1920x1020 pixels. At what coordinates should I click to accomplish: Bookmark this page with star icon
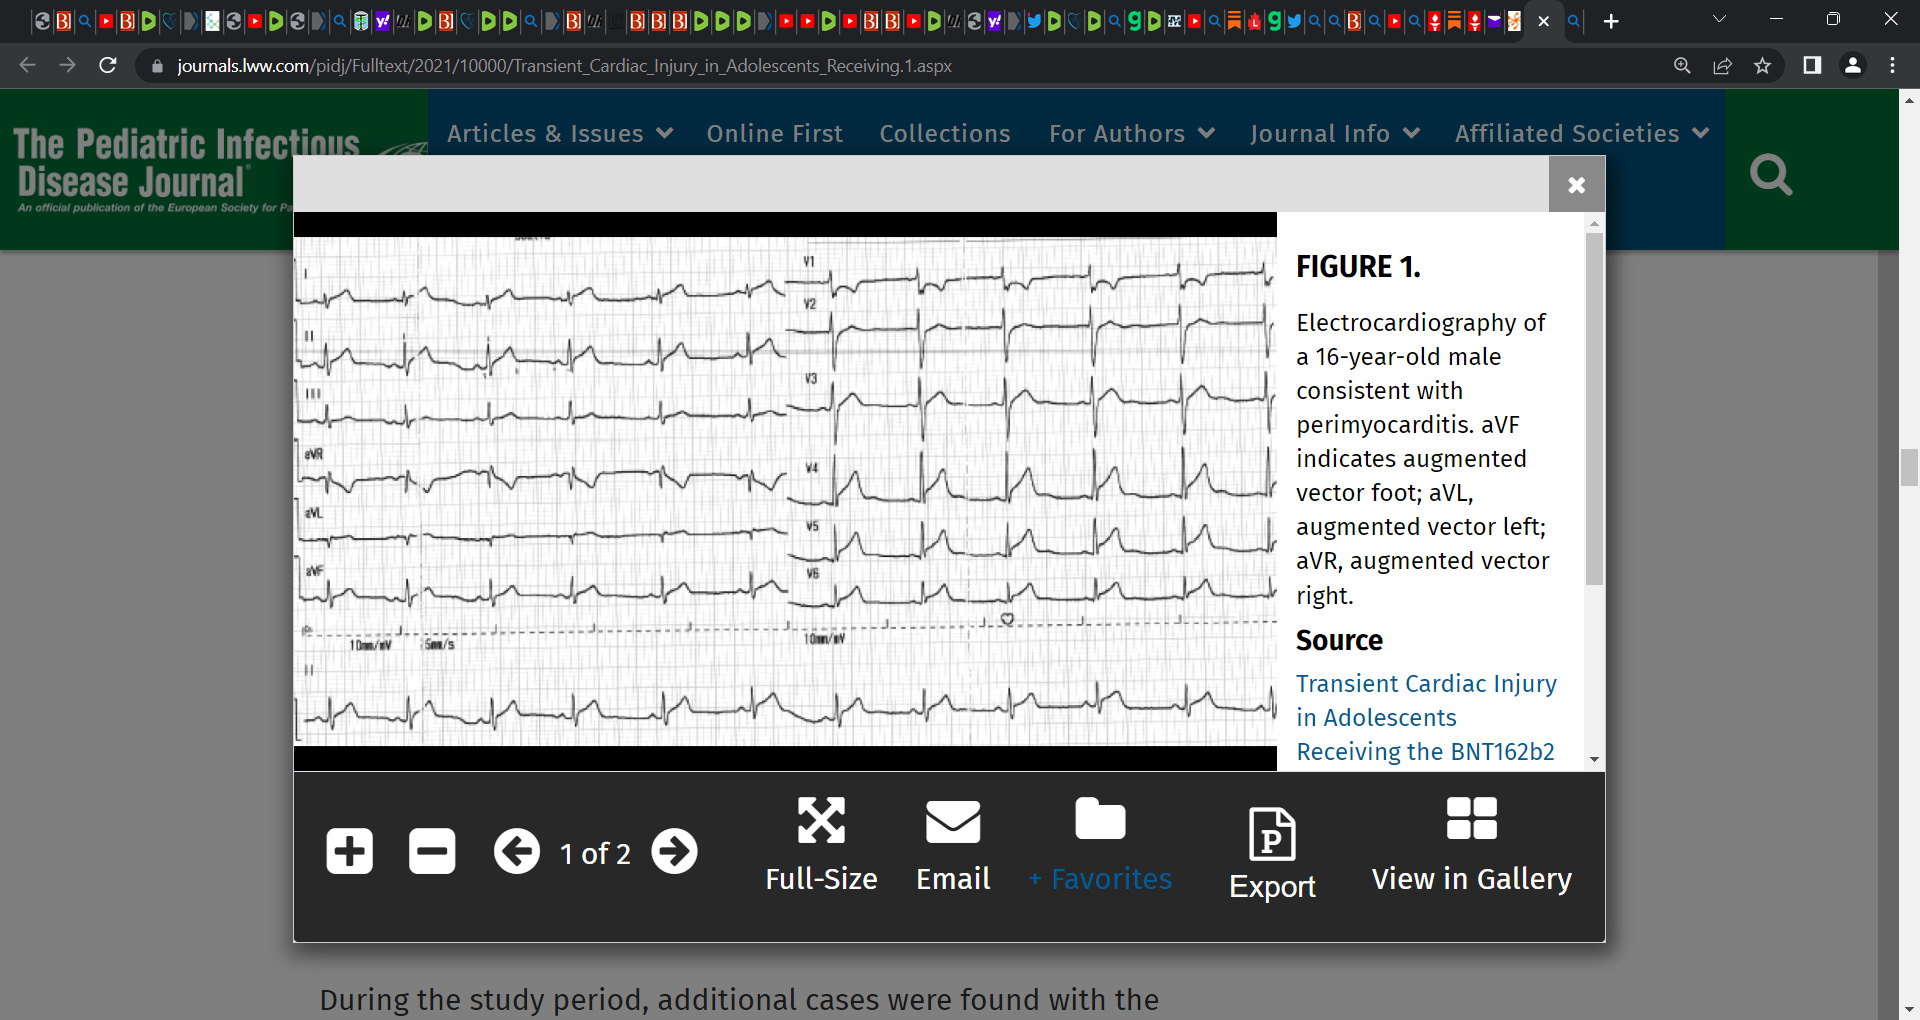point(1762,65)
